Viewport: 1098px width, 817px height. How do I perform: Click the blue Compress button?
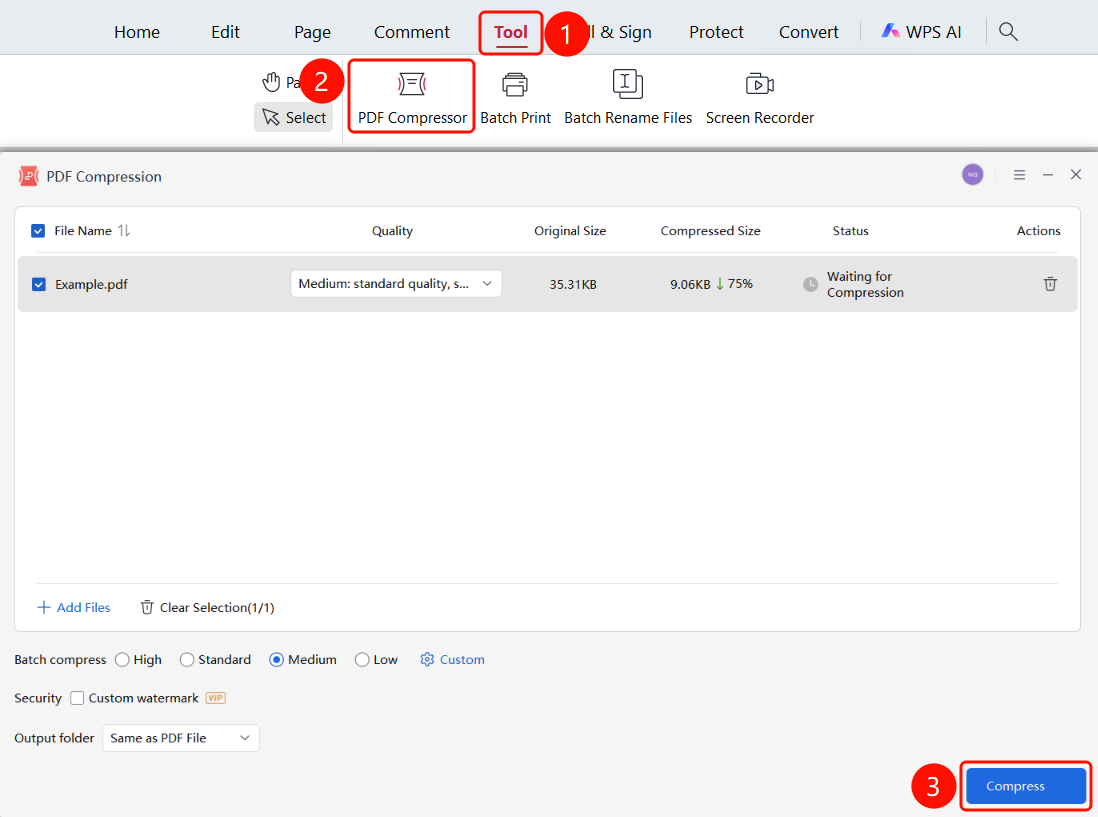pyautogui.click(x=1026, y=785)
